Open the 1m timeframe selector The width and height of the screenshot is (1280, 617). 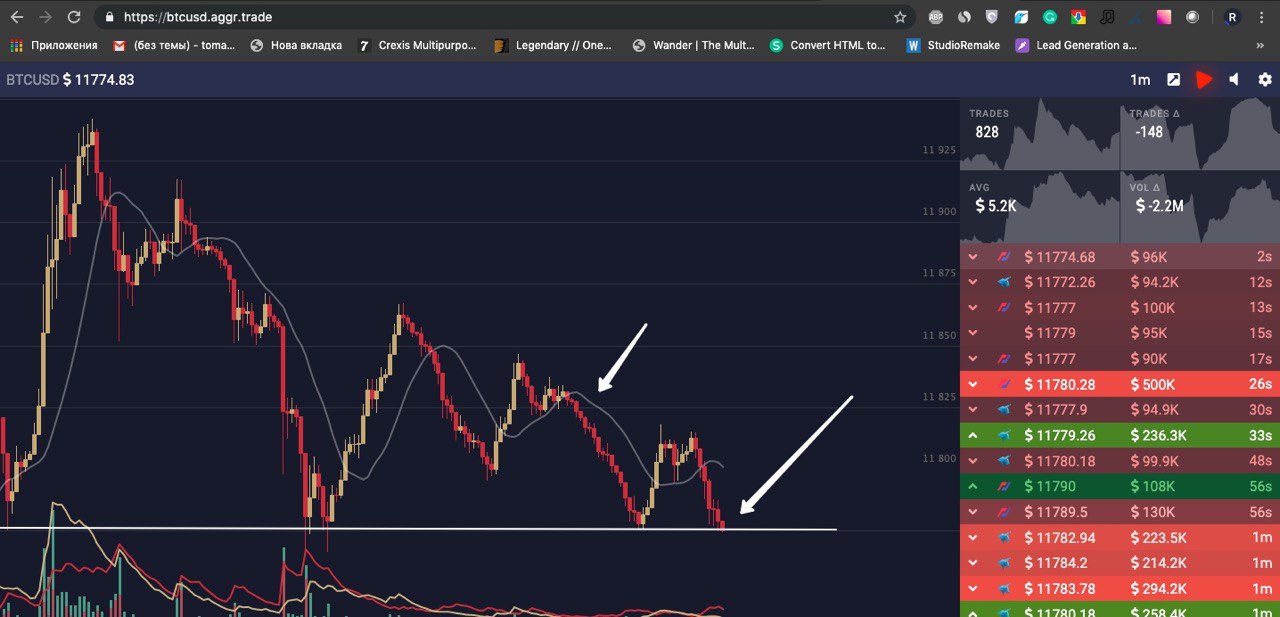point(1140,80)
